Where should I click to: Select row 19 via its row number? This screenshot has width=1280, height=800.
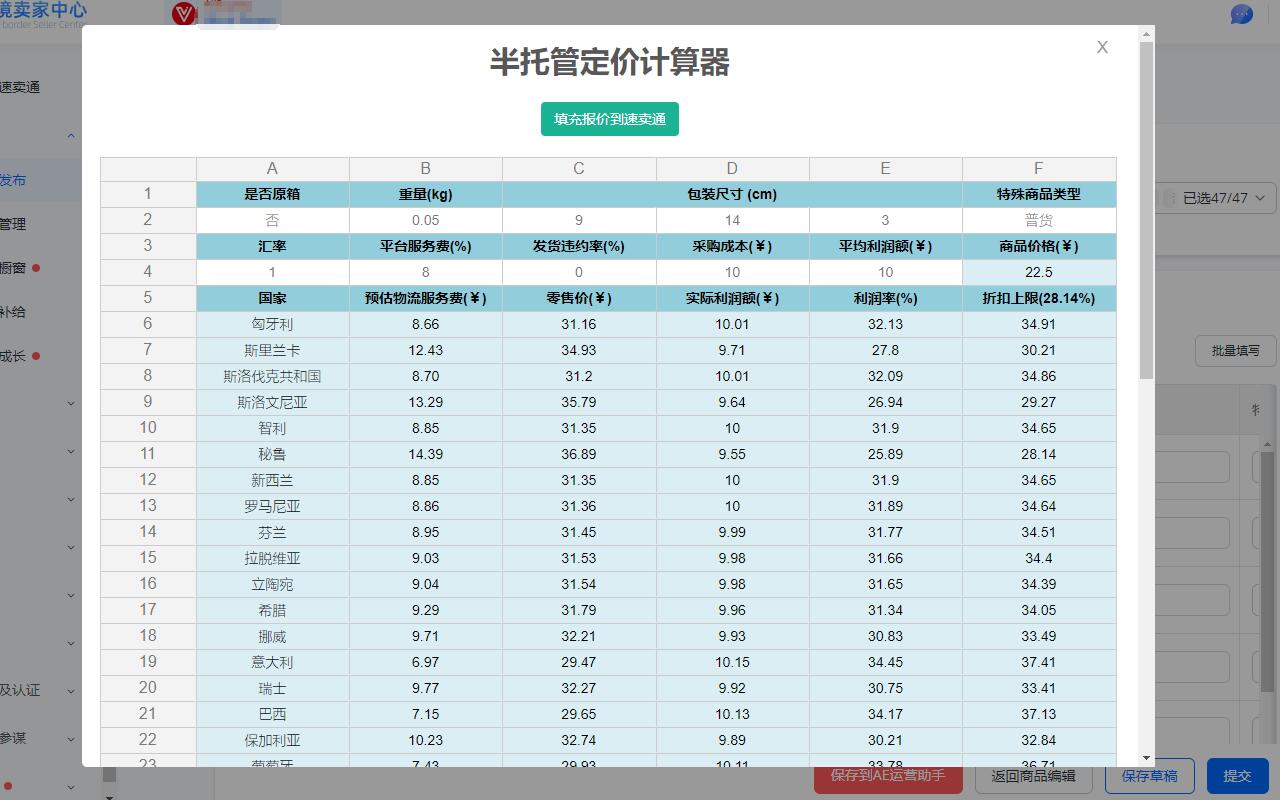pos(148,662)
